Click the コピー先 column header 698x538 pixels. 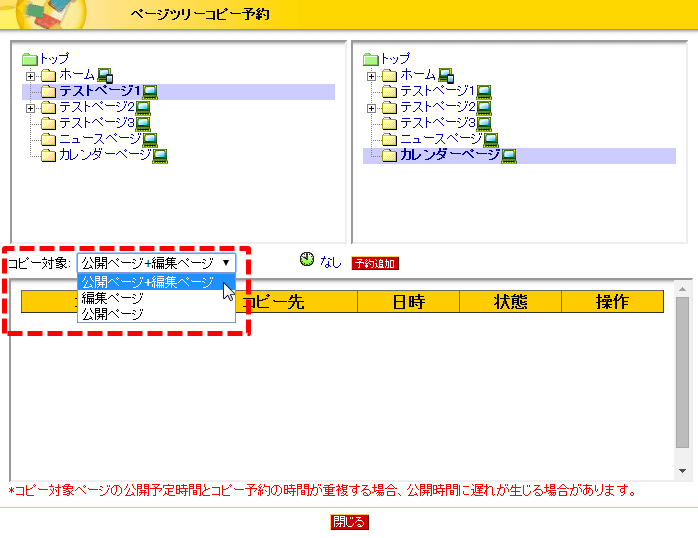click(274, 302)
